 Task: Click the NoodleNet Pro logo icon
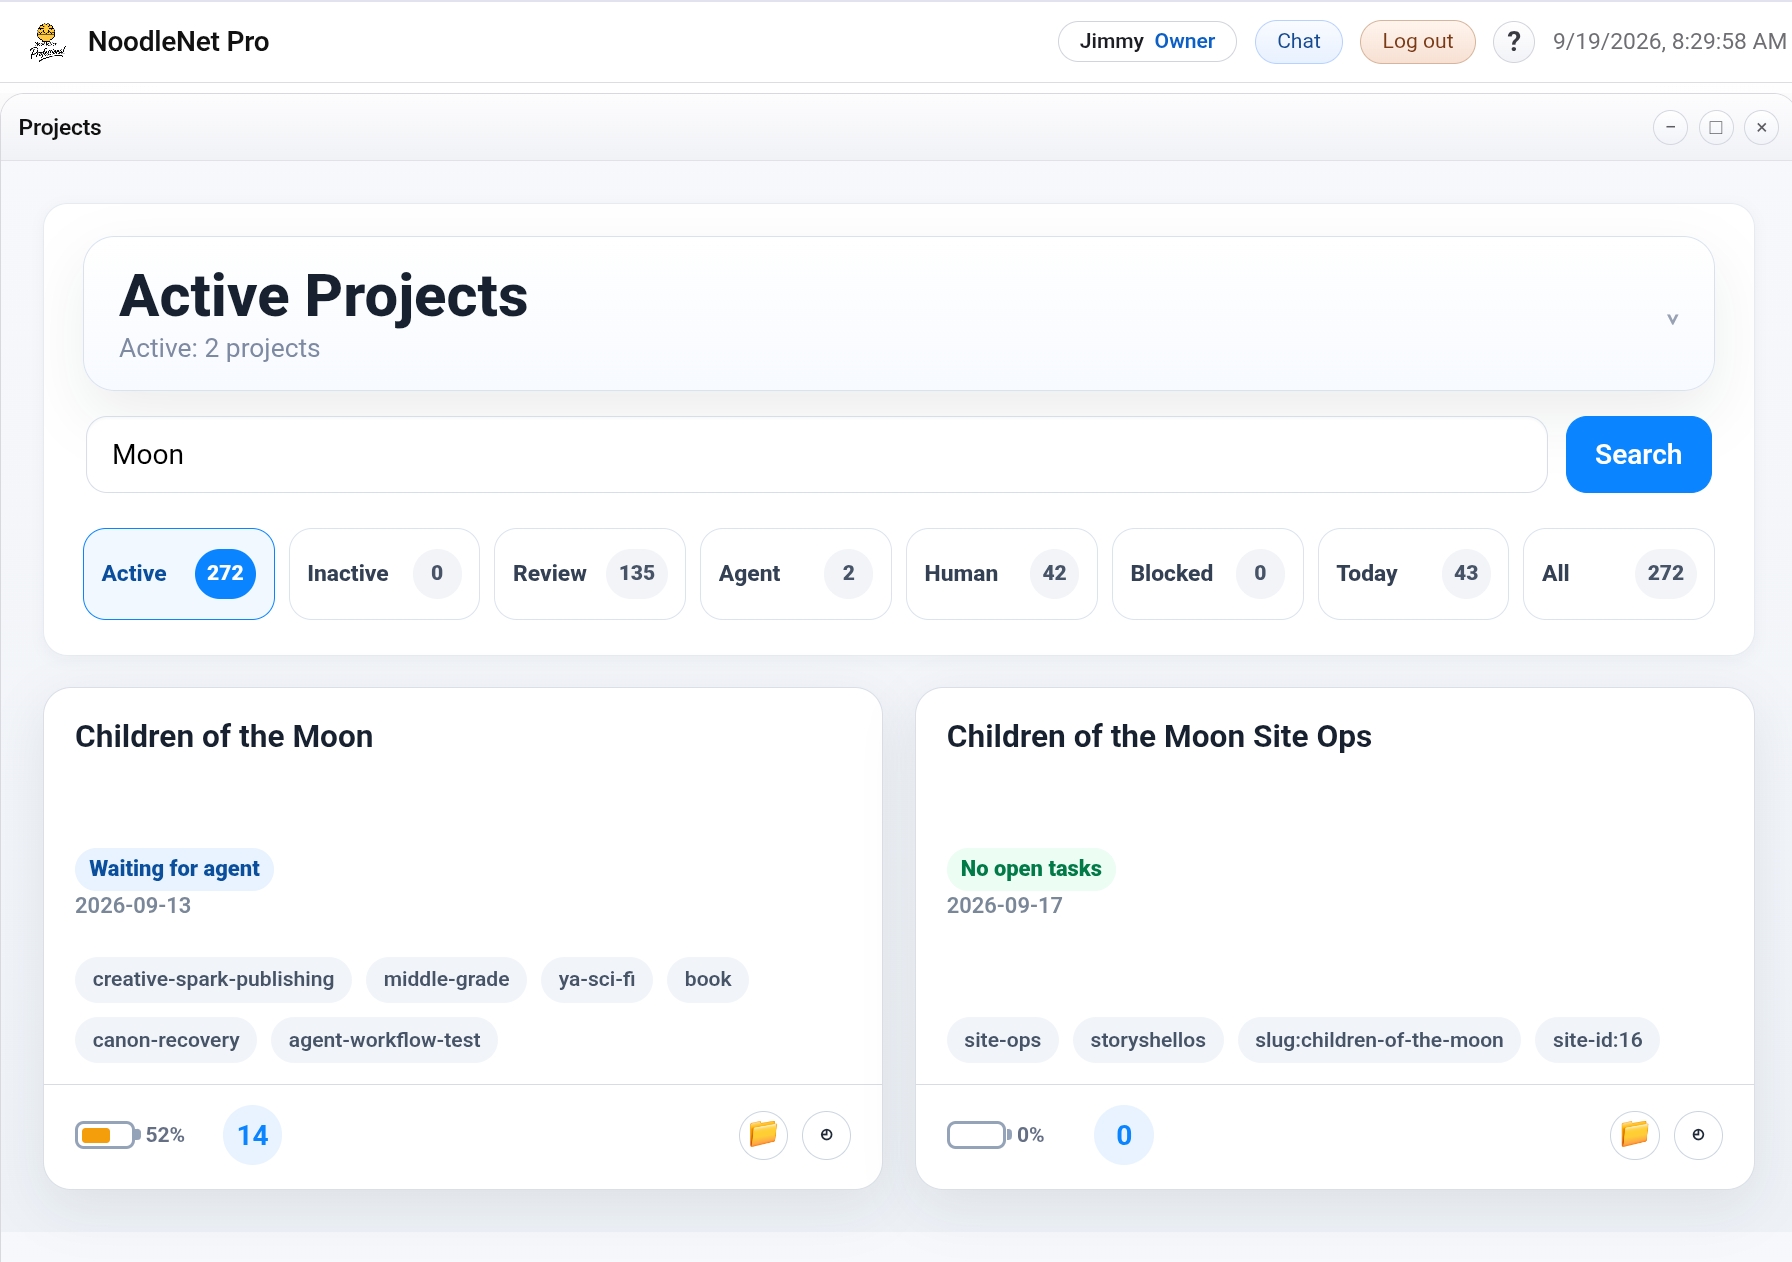tap(47, 42)
